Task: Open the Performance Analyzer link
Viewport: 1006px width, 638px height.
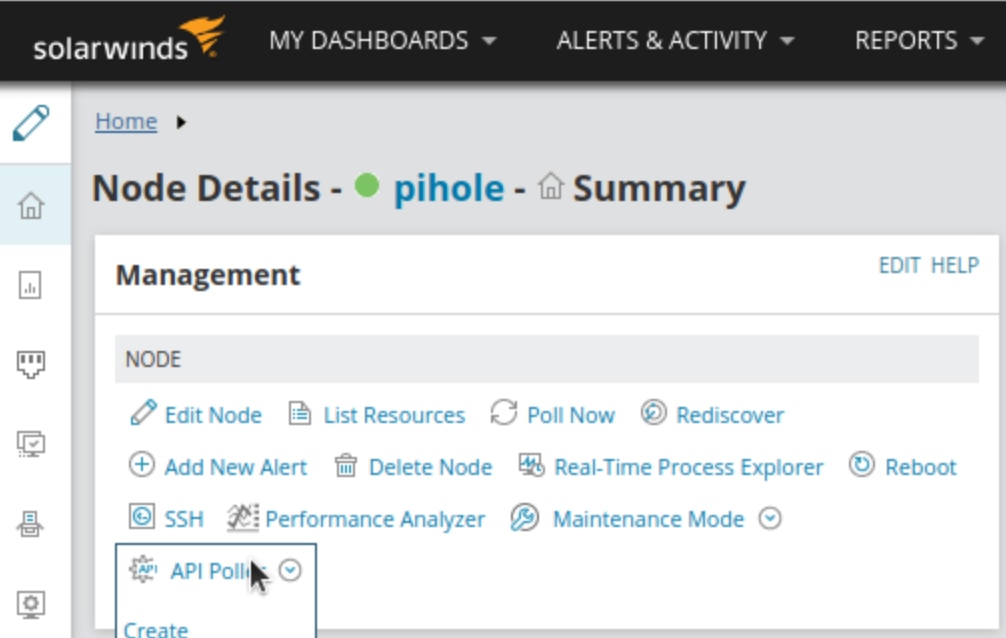Action: 375,519
